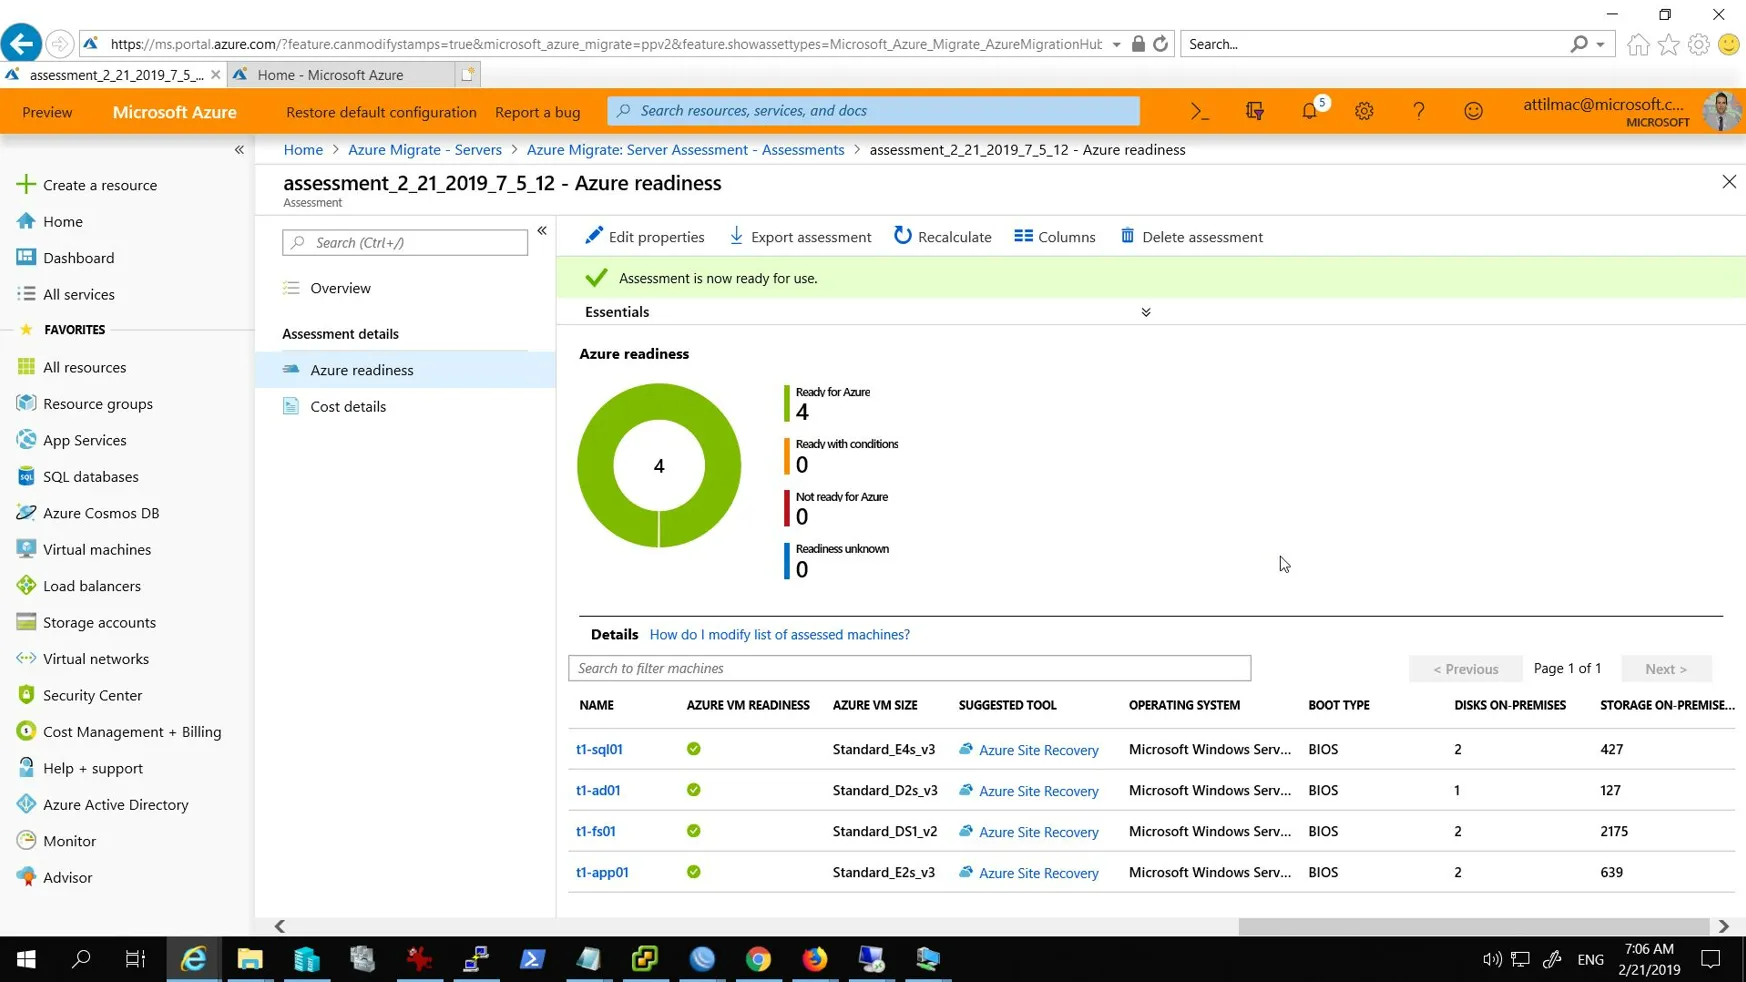
Task: Click Export assessment
Action: click(800, 237)
